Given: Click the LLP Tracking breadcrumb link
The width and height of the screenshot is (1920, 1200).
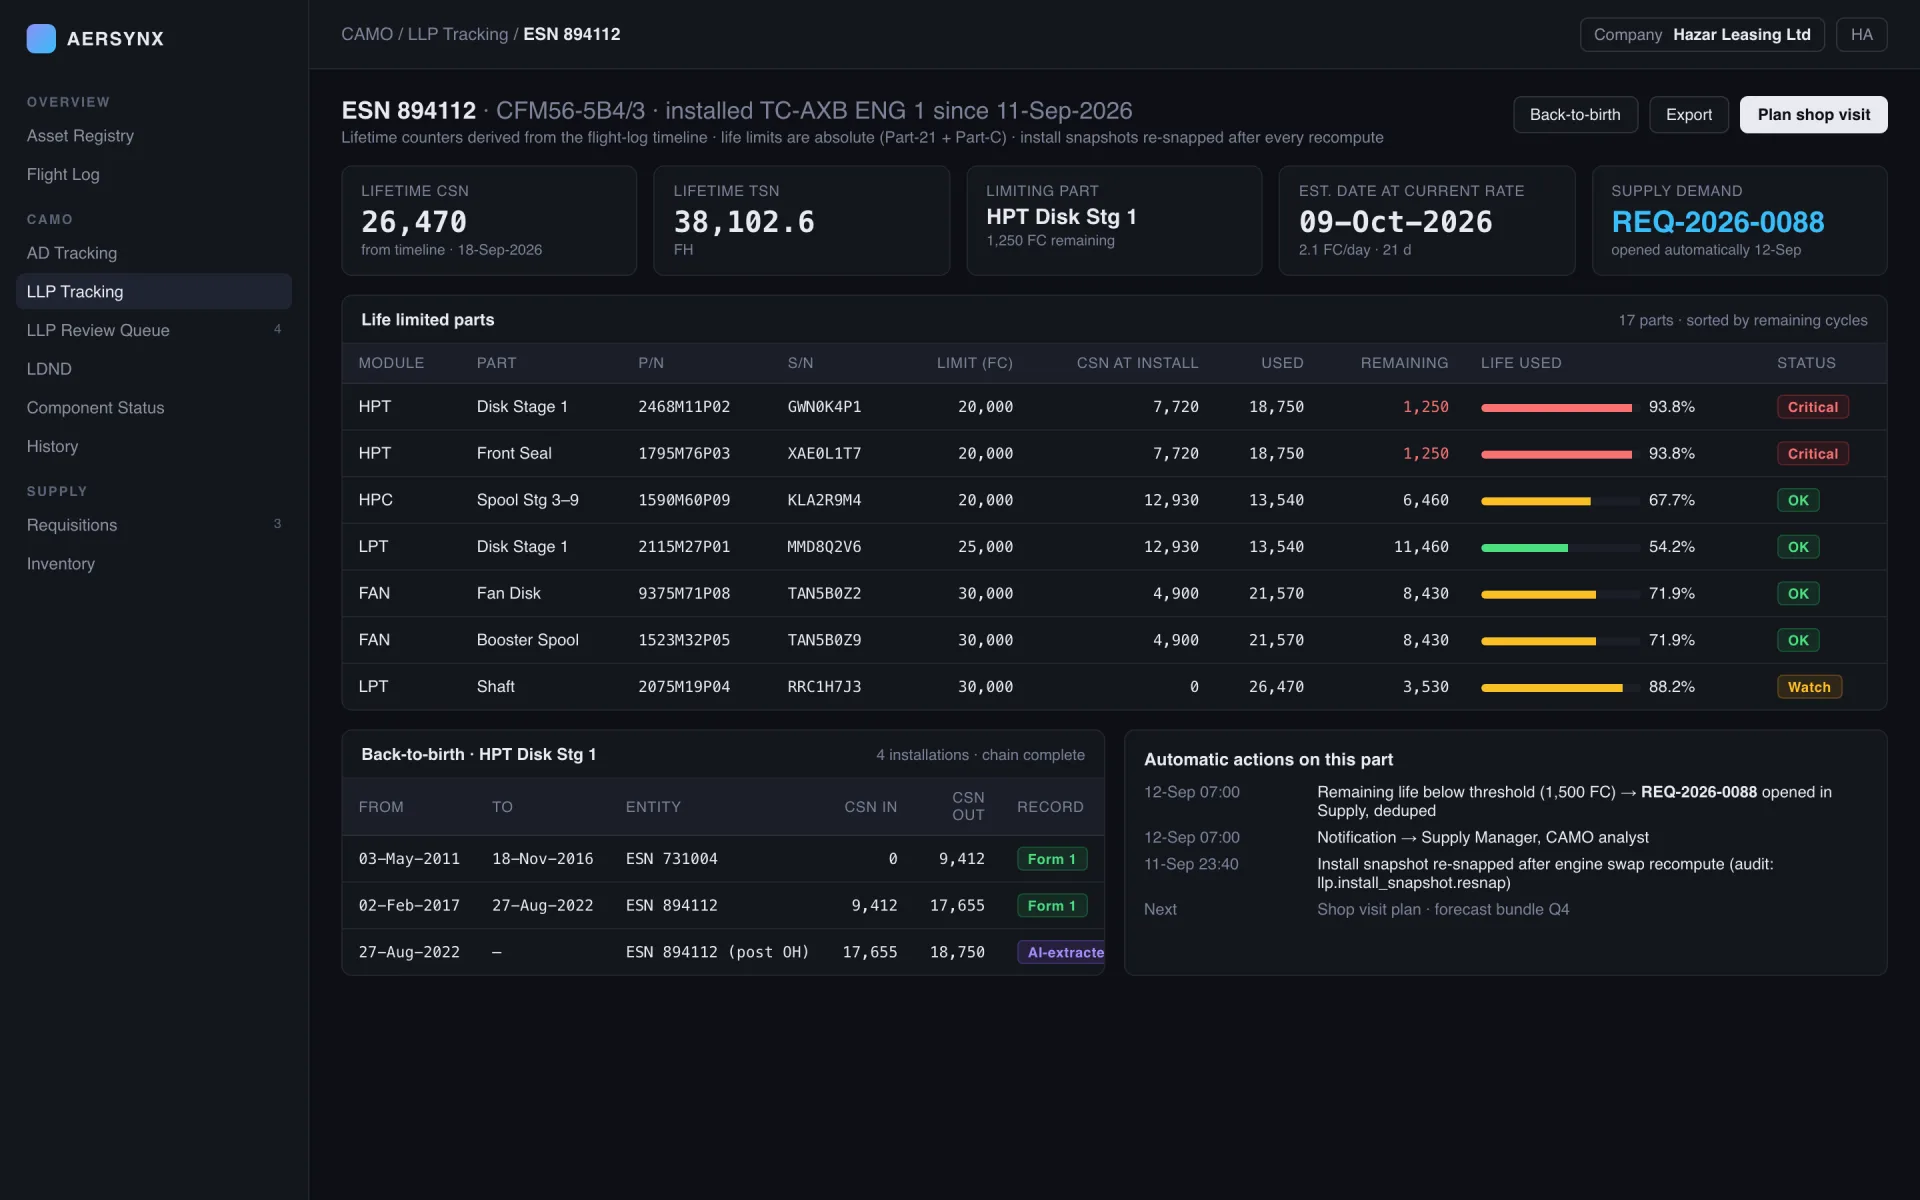Looking at the screenshot, I should tap(458, 34).
